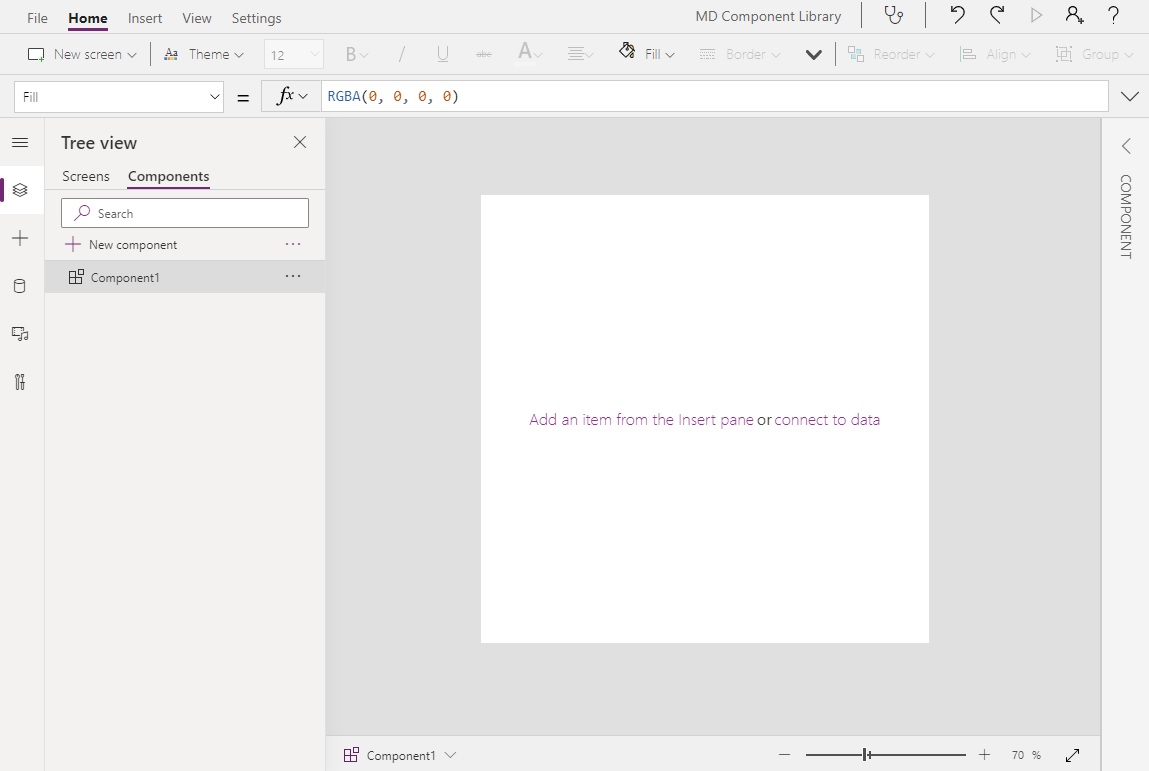Expand the formula bar chevron
This screenshot has width=1149, height=771.
click(1130, 97)
